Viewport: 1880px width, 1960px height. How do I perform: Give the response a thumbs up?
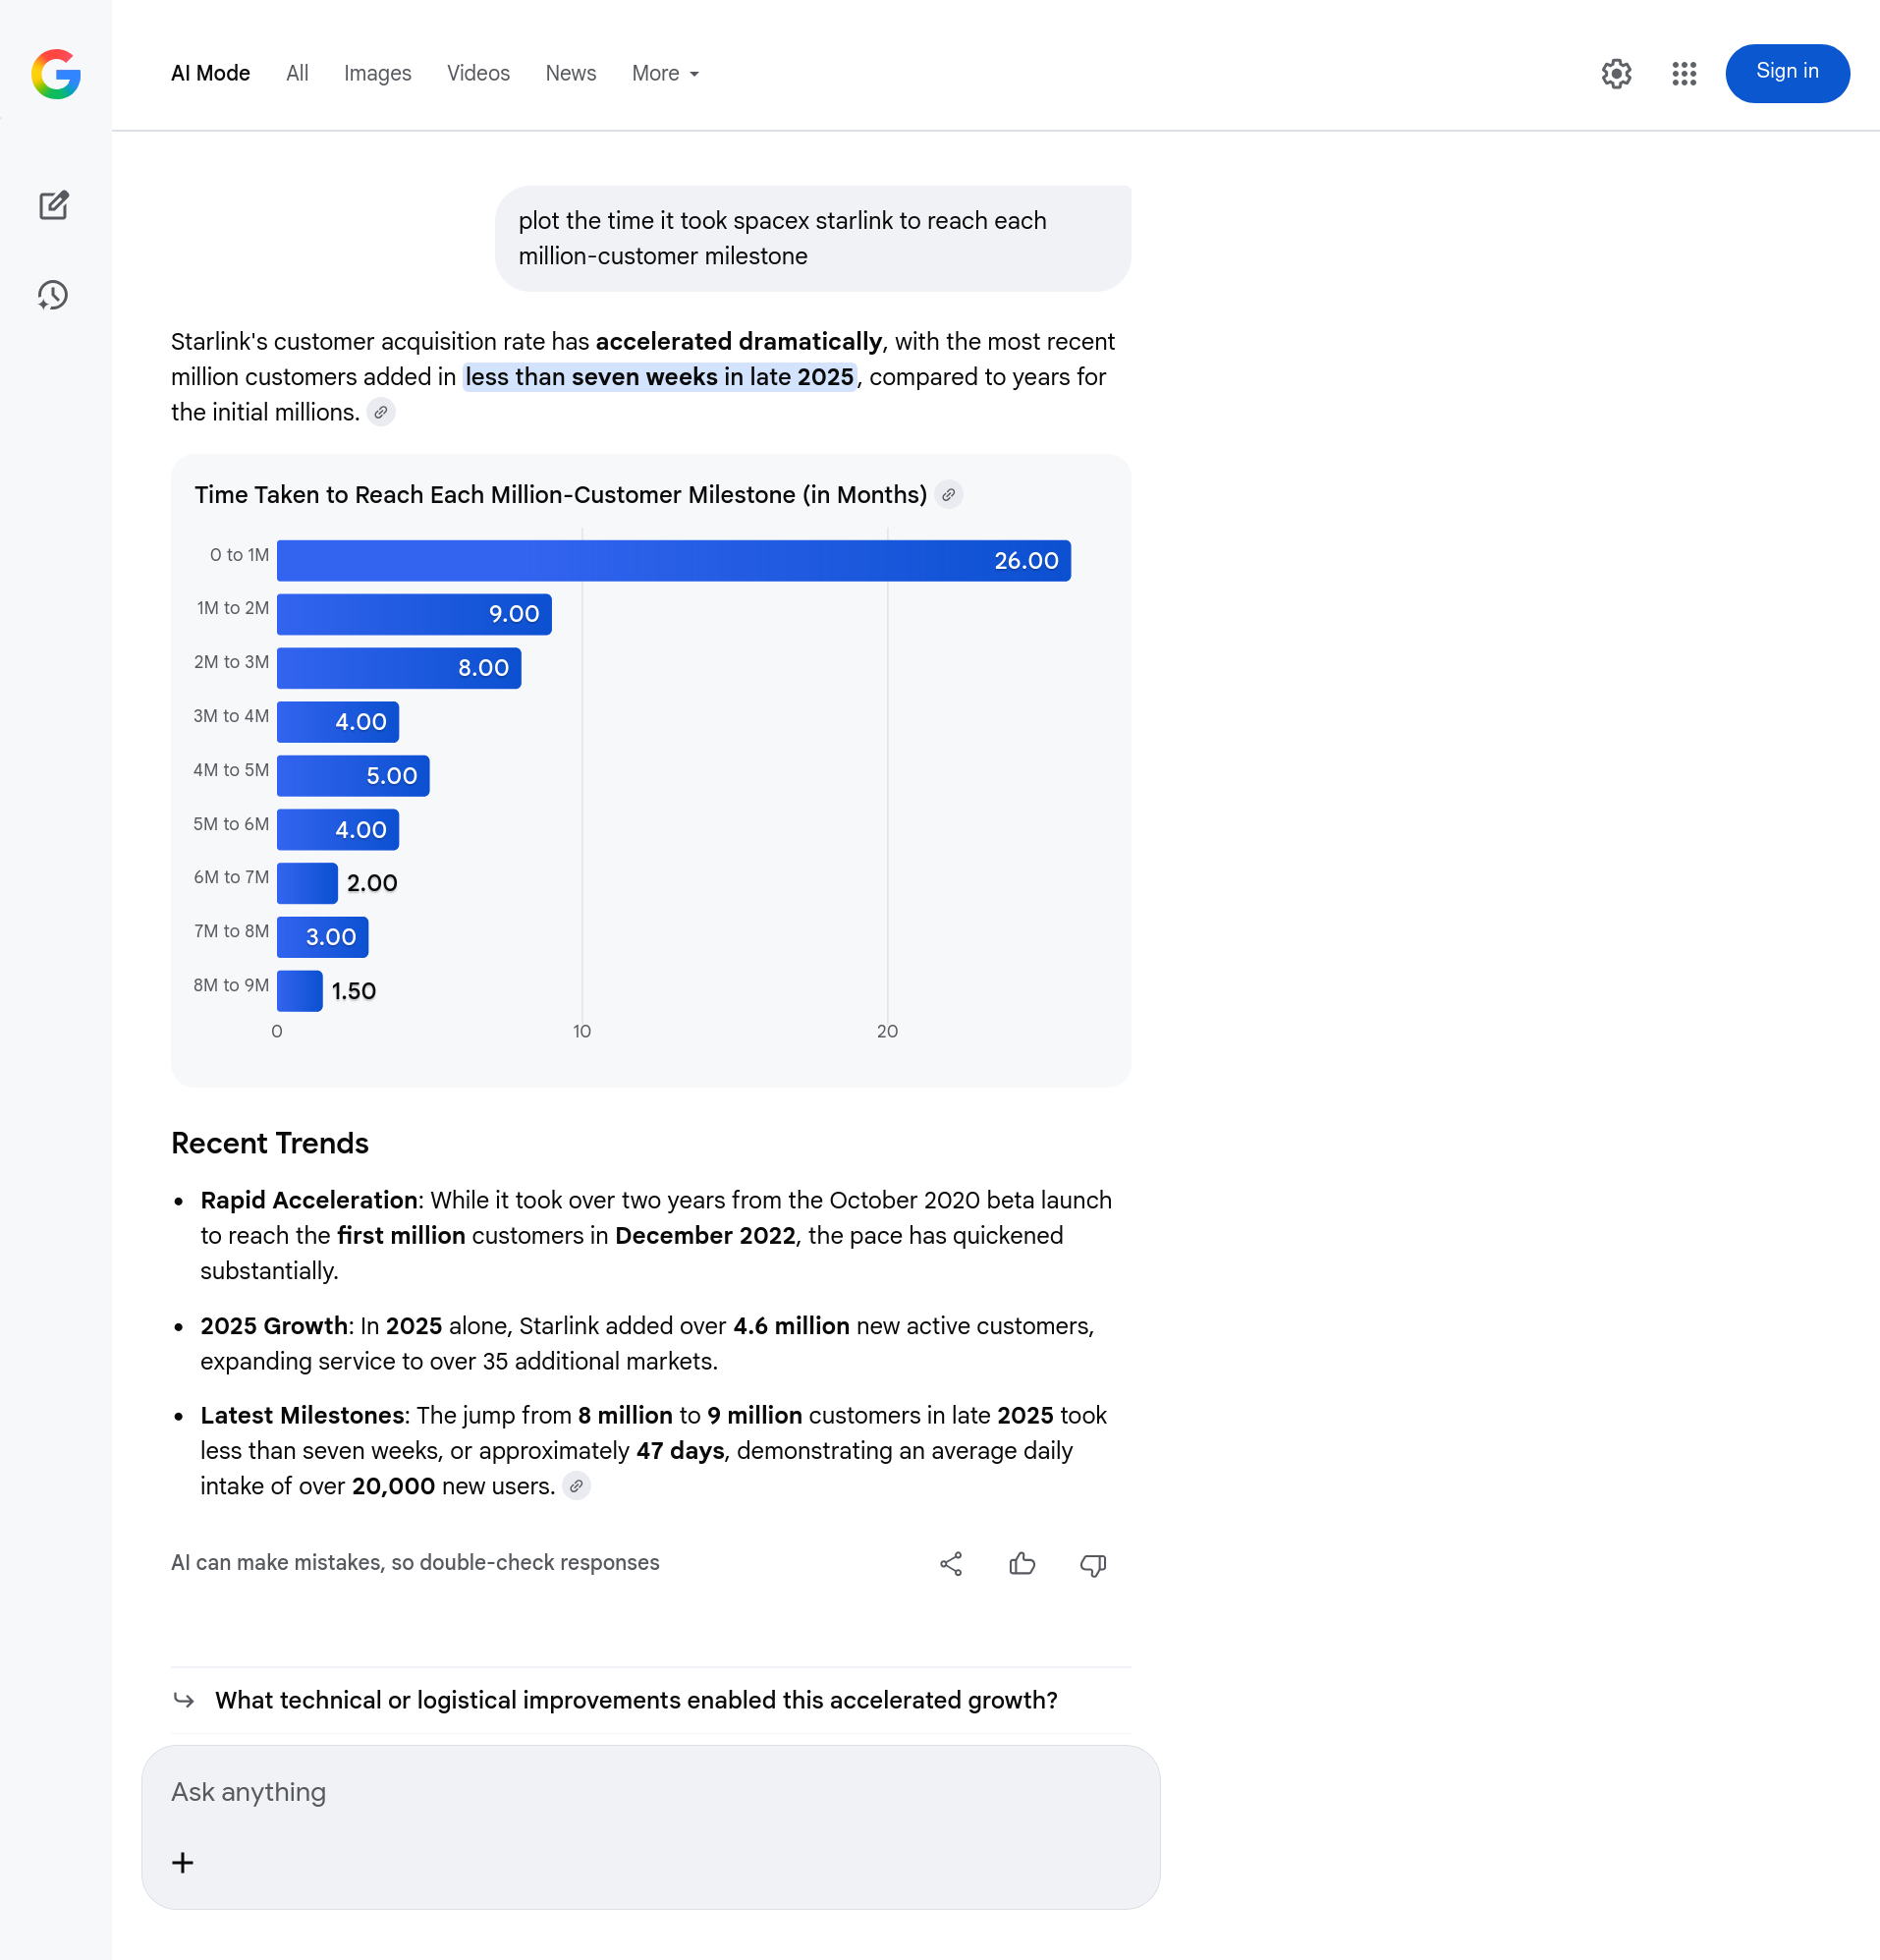point(1022,1564)
